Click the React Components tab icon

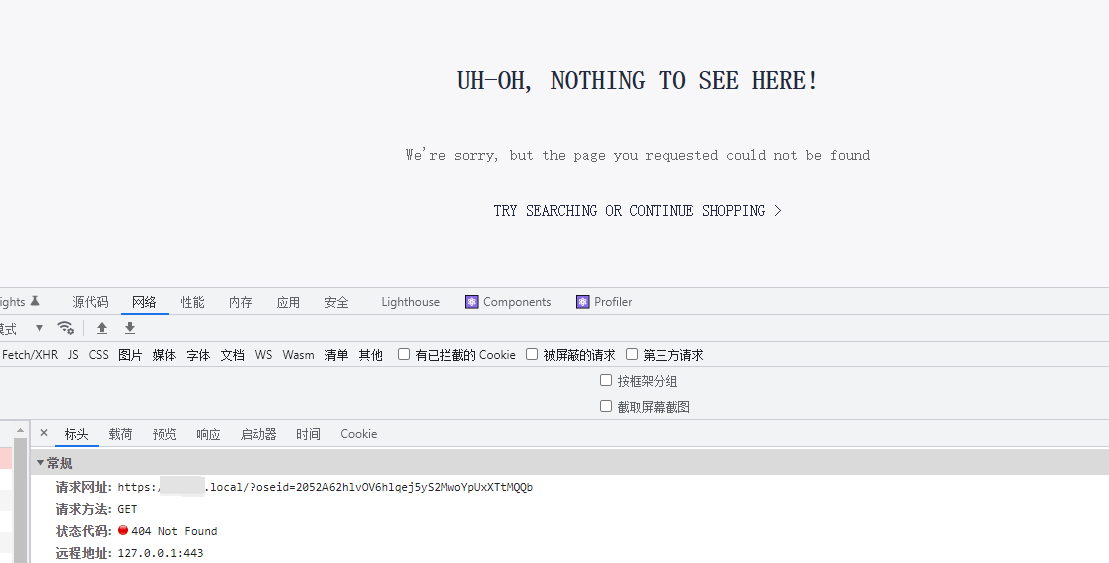pyautogui.click(x=472, y=302)
